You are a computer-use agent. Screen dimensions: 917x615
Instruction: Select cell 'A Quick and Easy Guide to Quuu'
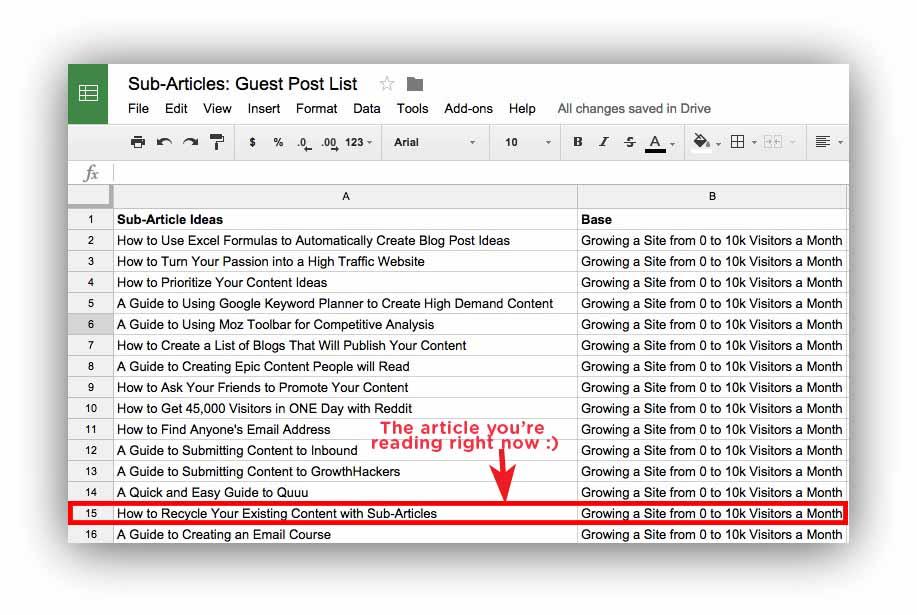(346, 492)
